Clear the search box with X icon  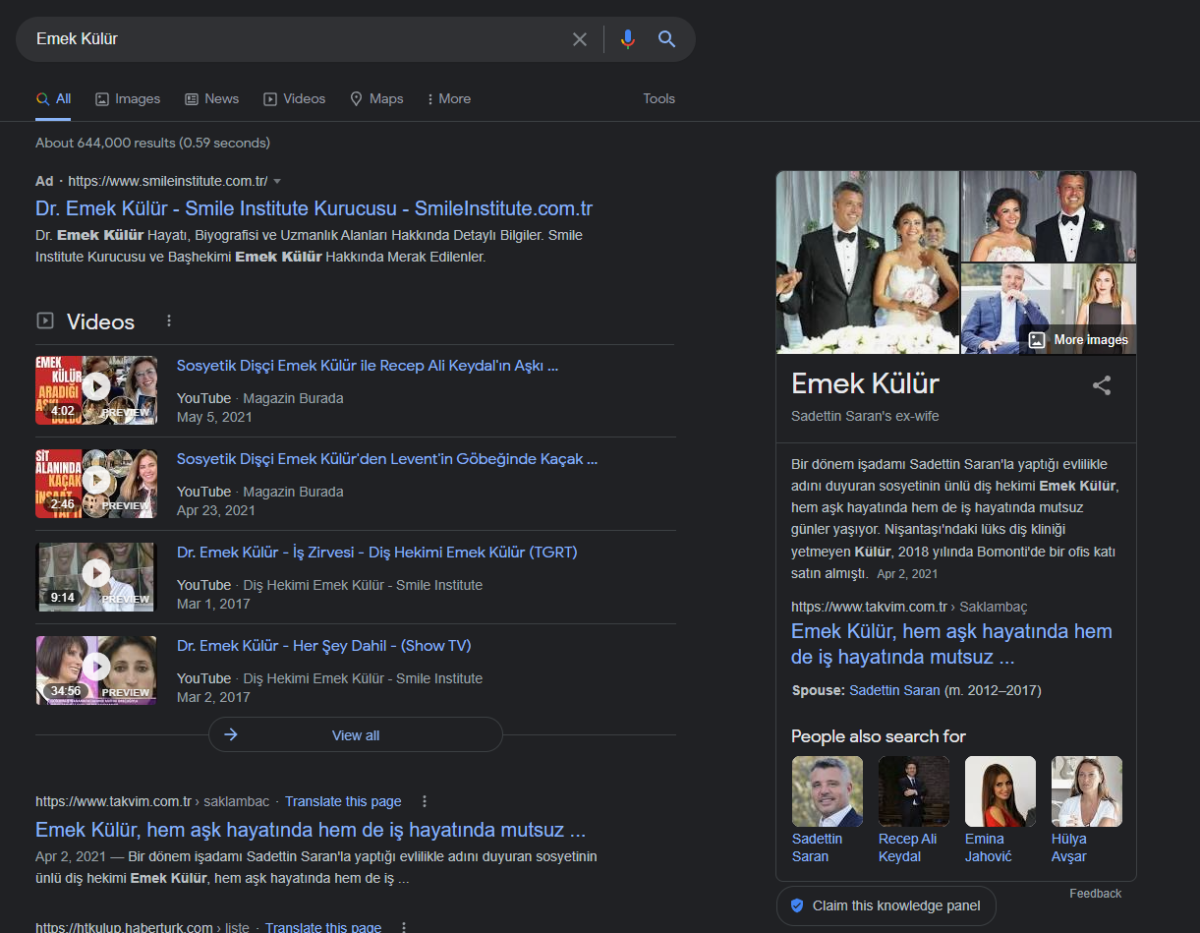click(580, 39)
